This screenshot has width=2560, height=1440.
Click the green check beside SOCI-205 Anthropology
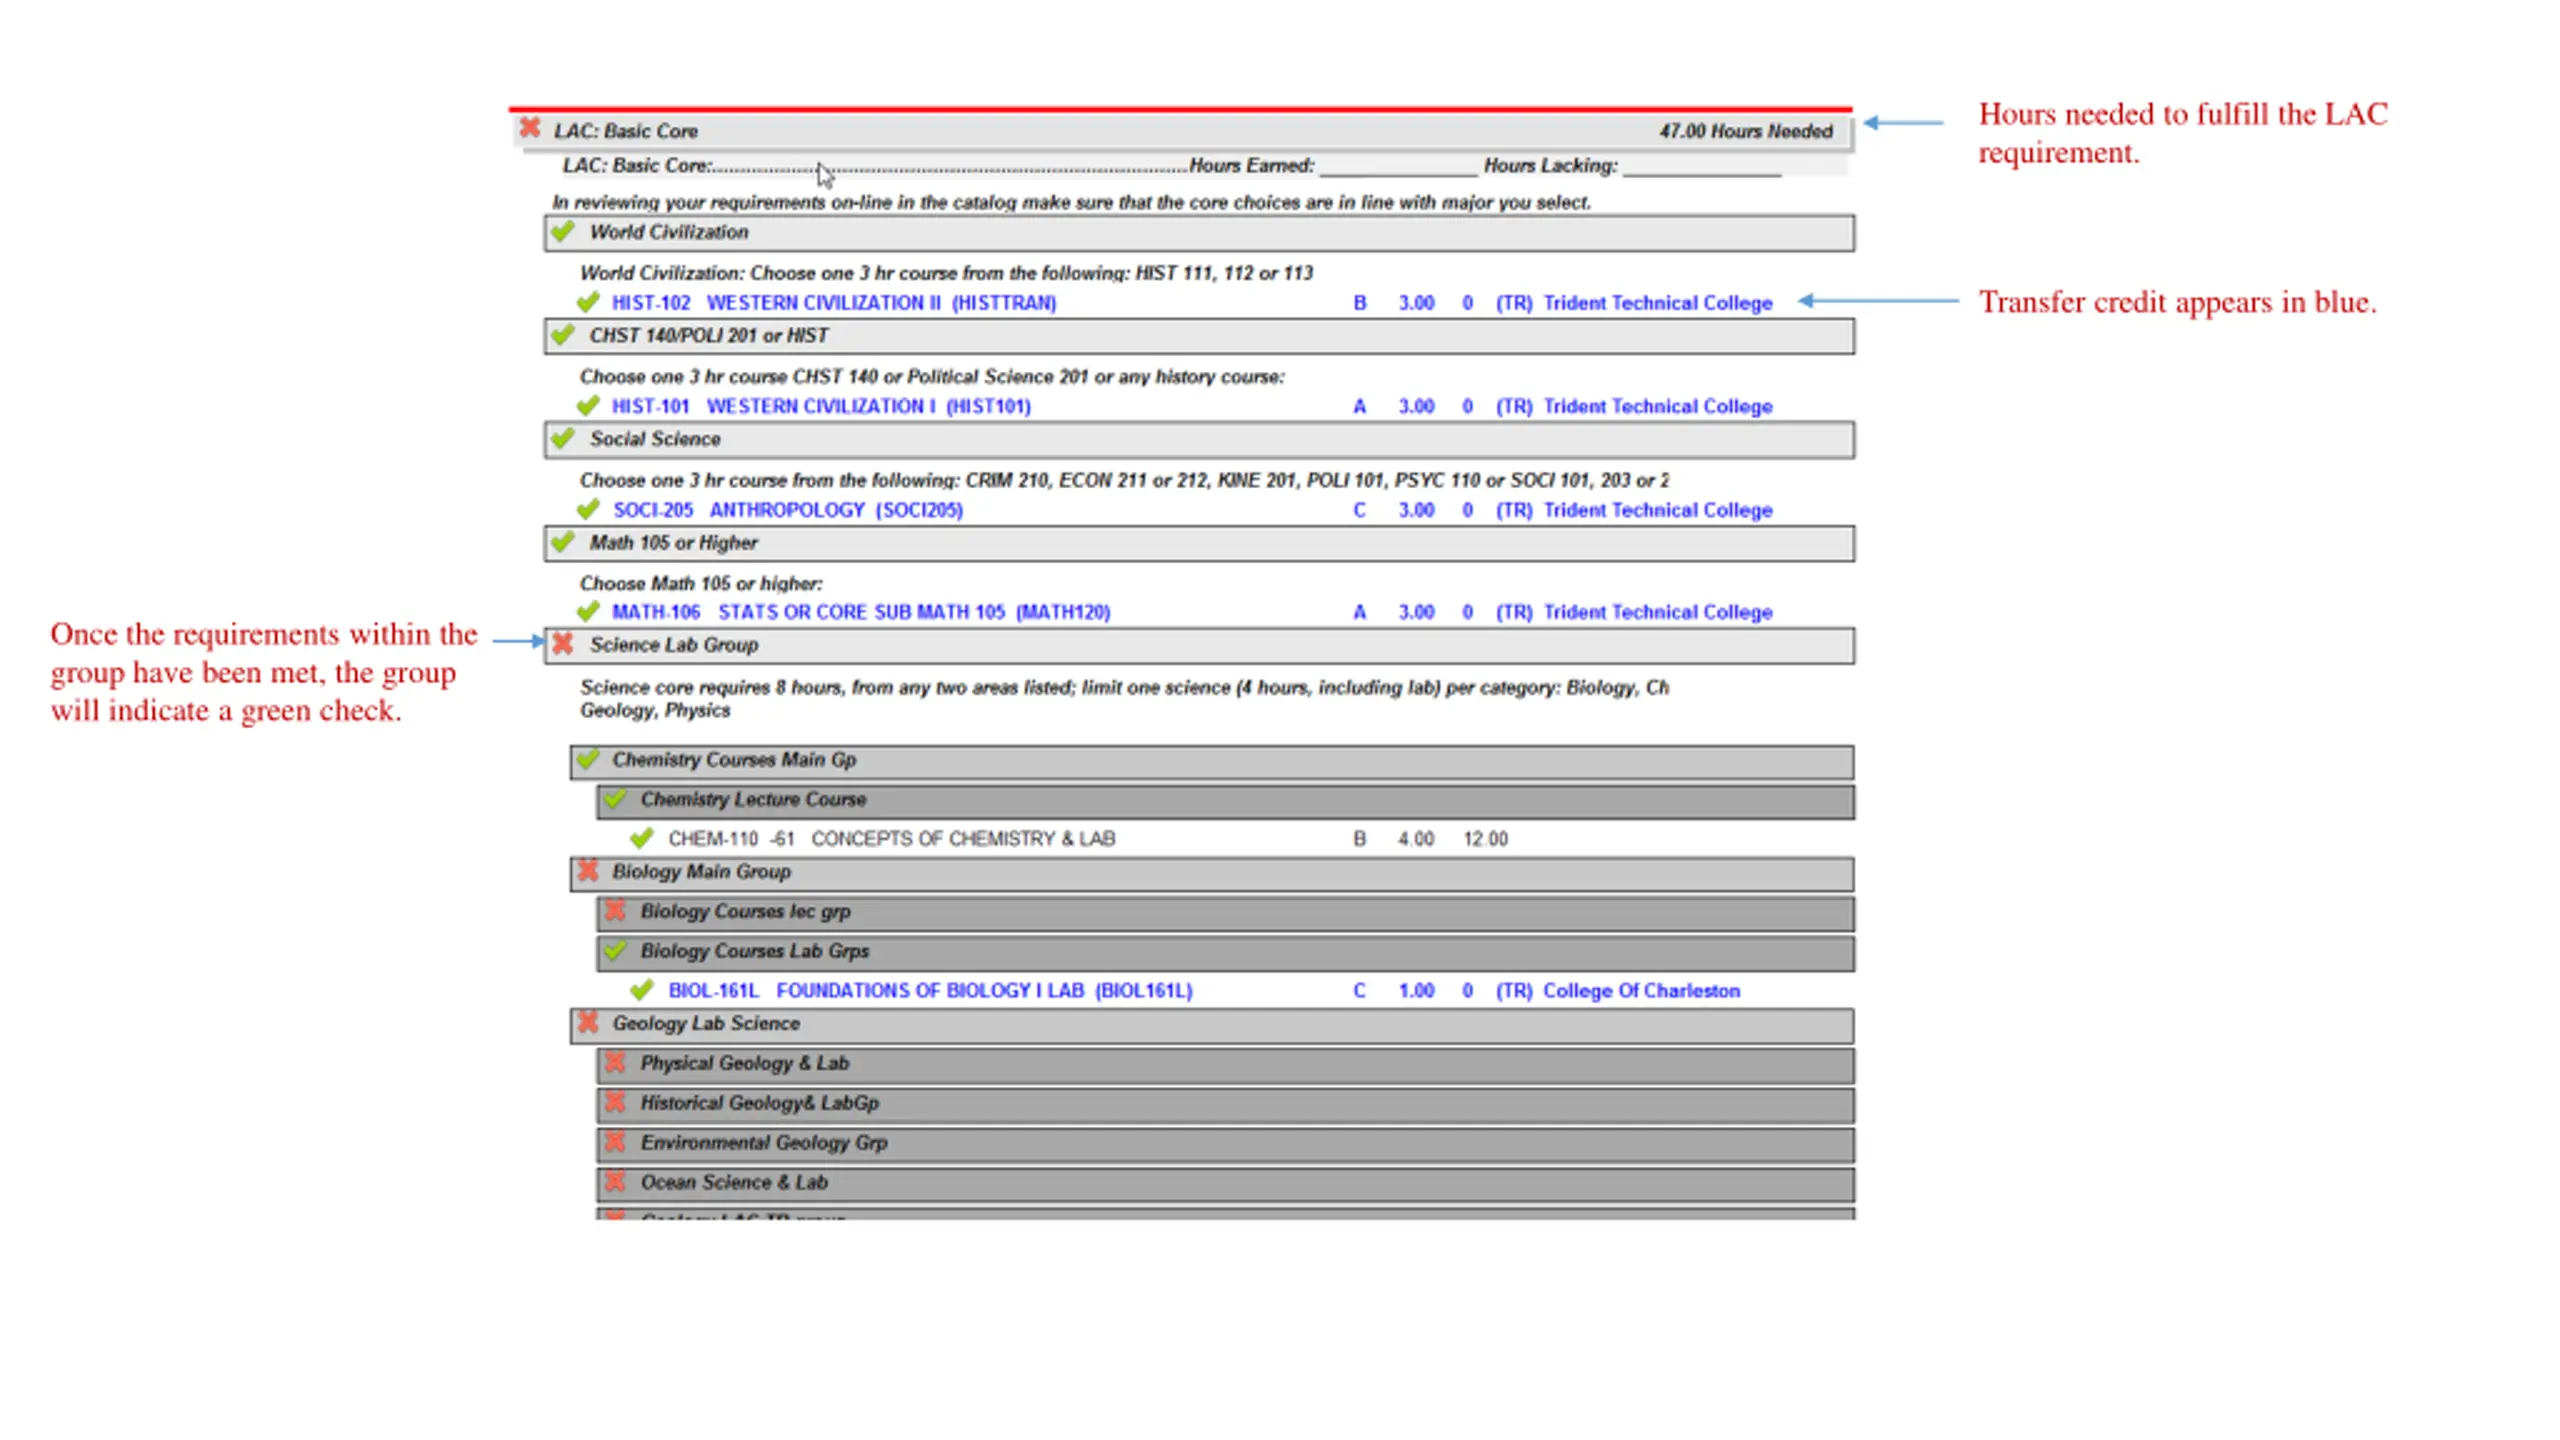pyautogui.click(x=588, y=509)
